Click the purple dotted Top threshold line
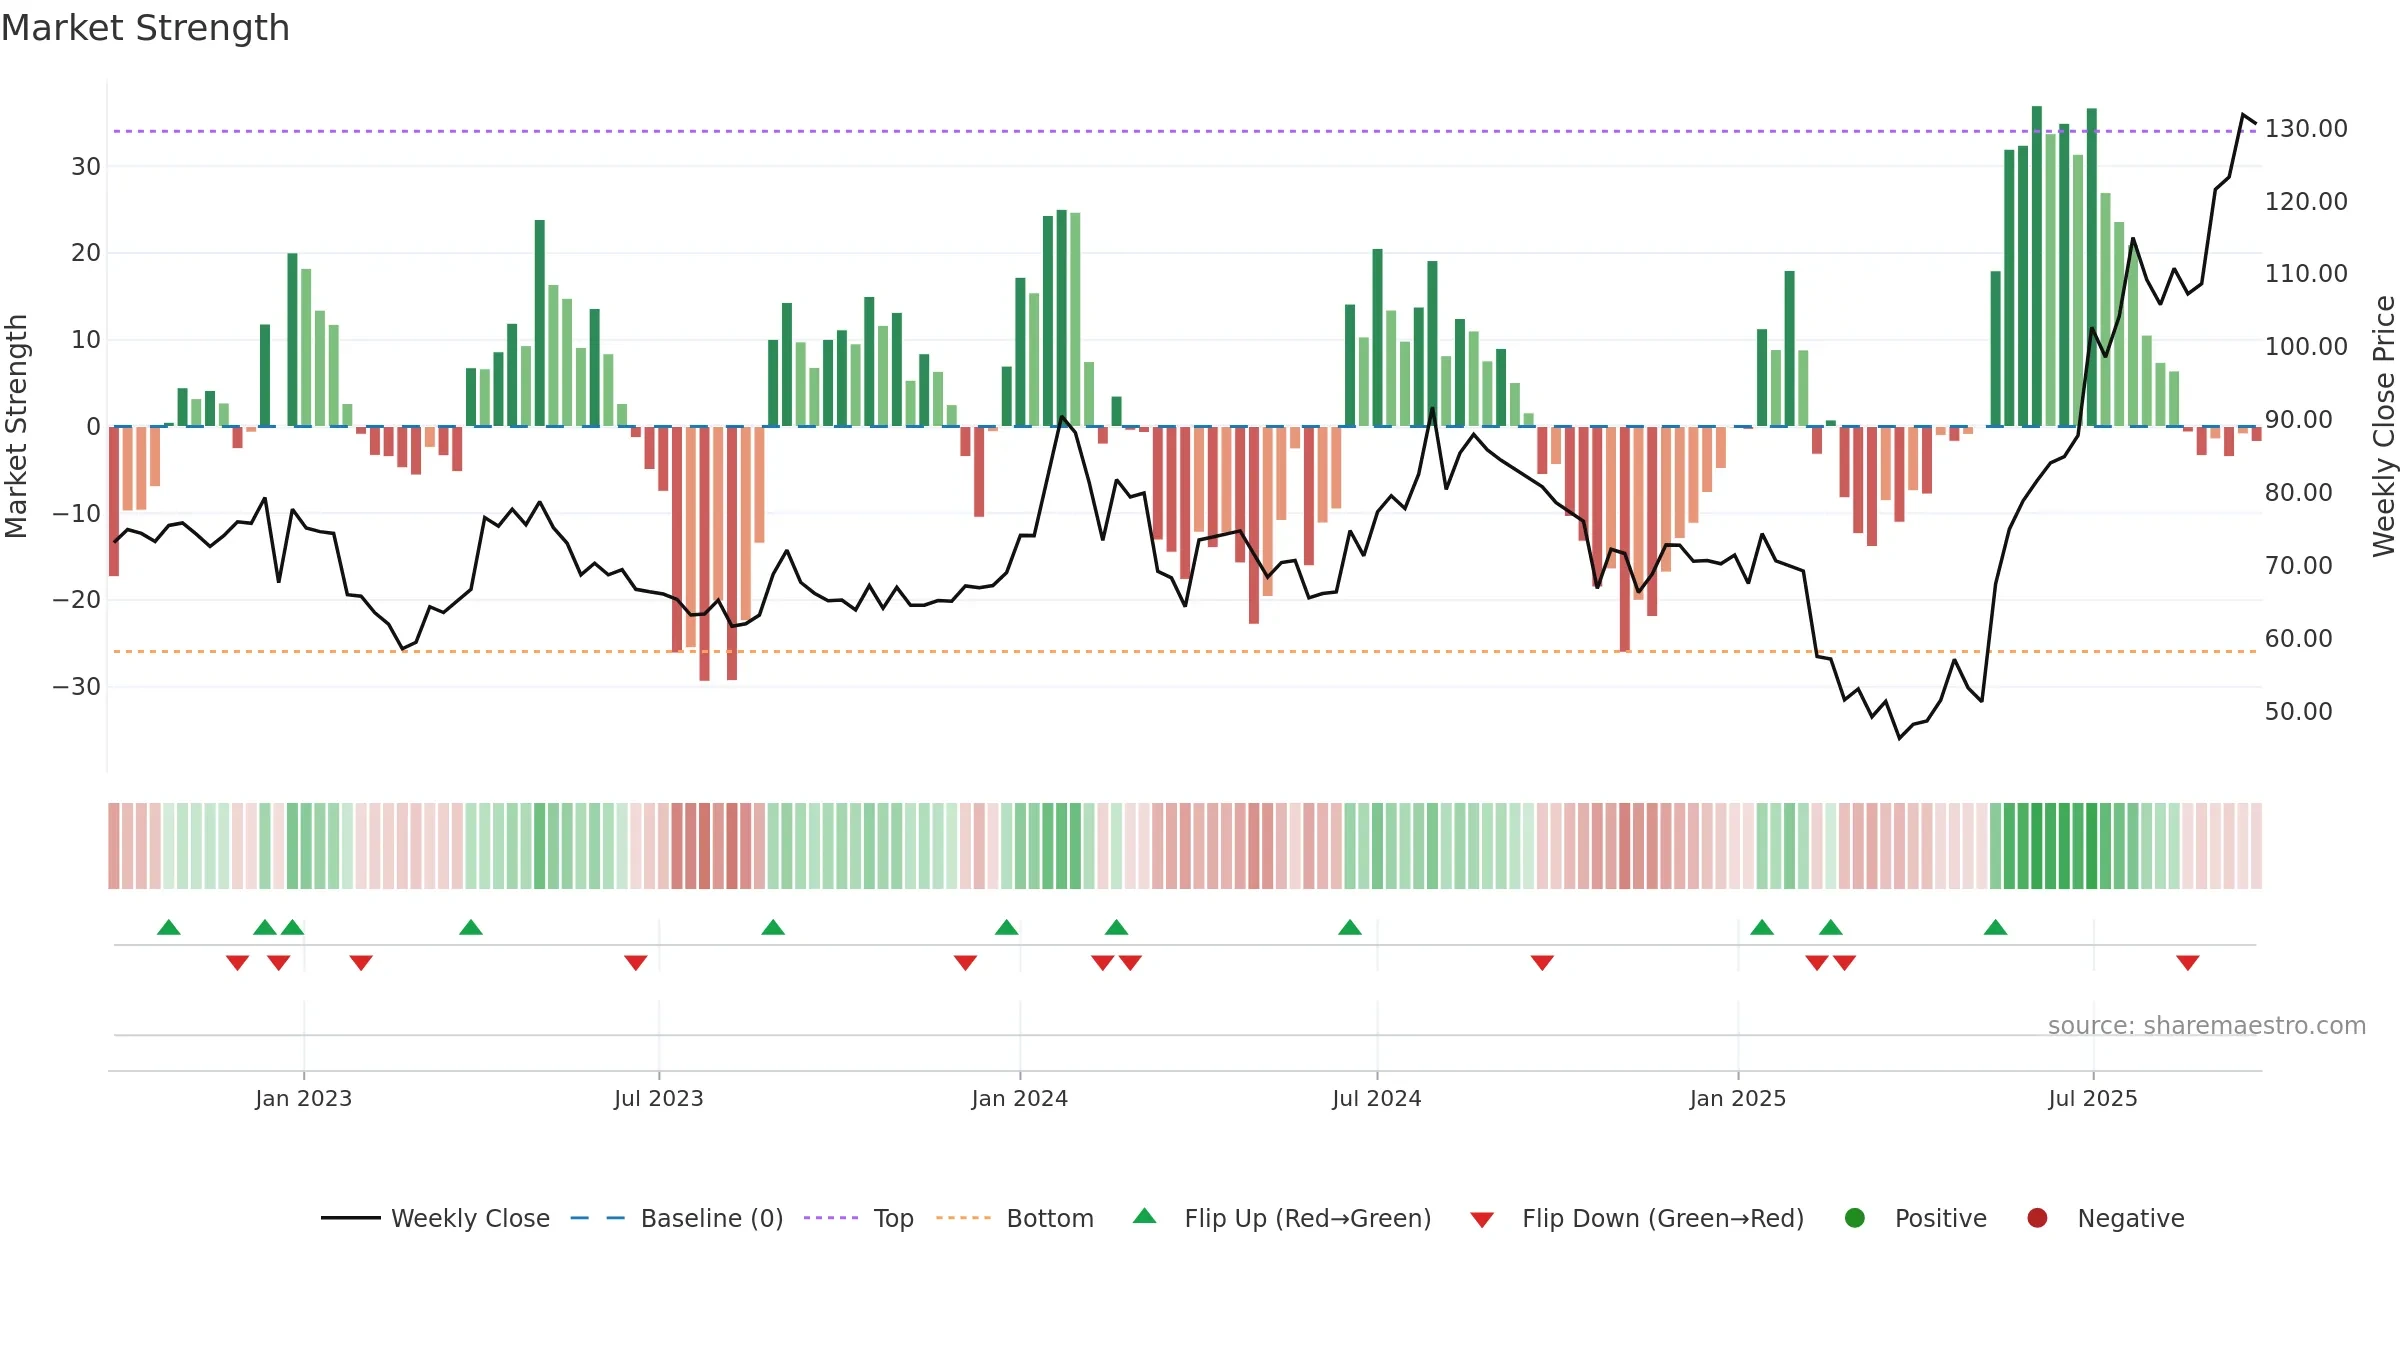The width and height of the screenshot is (2400, 1350). (x=1184, y=131)
